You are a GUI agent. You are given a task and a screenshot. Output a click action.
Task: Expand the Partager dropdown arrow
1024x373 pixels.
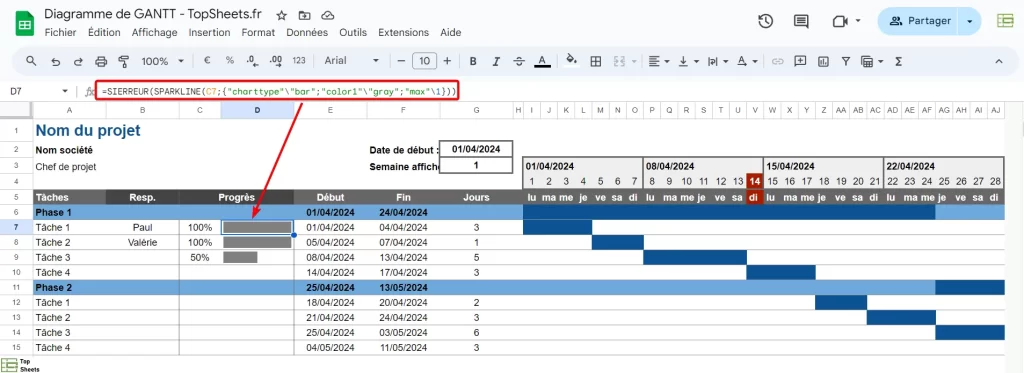[970, 21]
